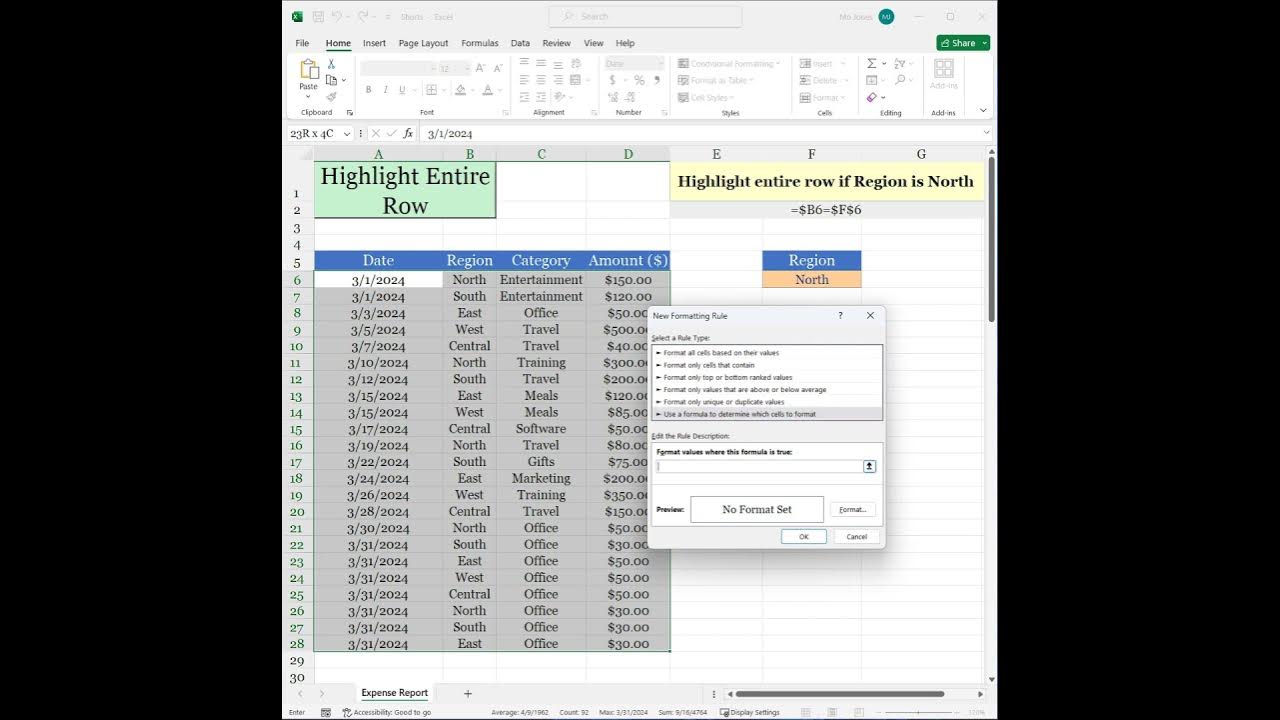Click OK in New Formatting Rule dialog
Image resolution: width=1280 pixels, height=720 pixels.
click(803, 536)
